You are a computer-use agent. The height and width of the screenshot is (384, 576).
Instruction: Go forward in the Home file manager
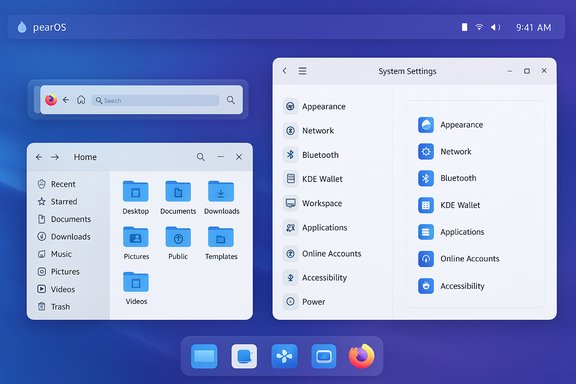[x=55, y=157]
